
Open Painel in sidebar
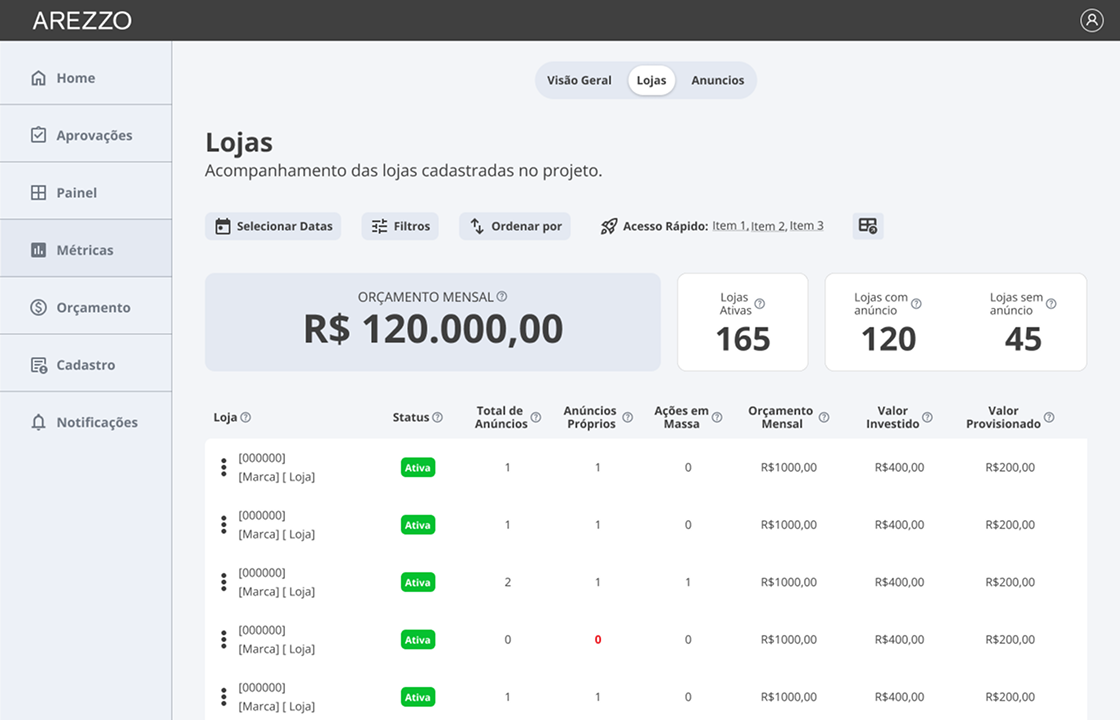[x=86, y=192]
